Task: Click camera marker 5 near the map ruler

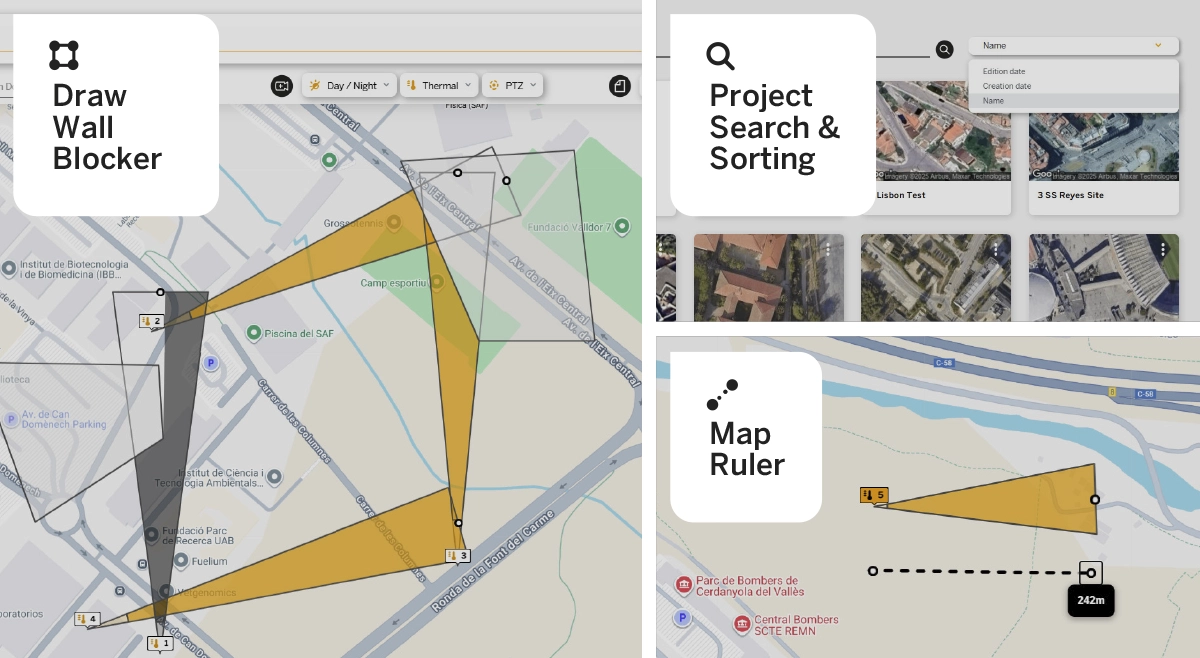Action: click(x=873, y=495)
